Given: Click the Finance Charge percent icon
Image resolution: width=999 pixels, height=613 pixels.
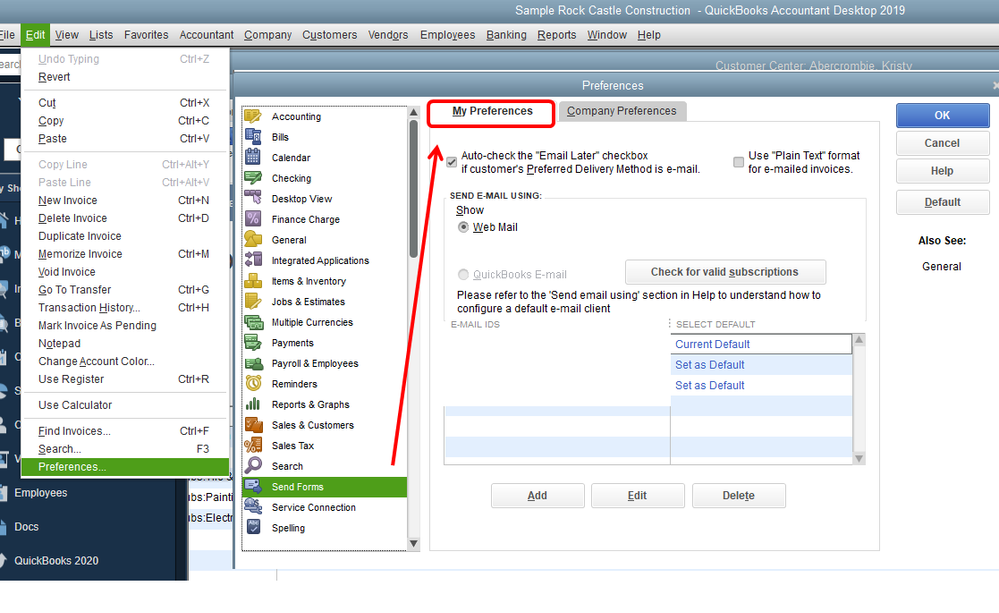Looking at the screenshot, I should pos(253,219).
